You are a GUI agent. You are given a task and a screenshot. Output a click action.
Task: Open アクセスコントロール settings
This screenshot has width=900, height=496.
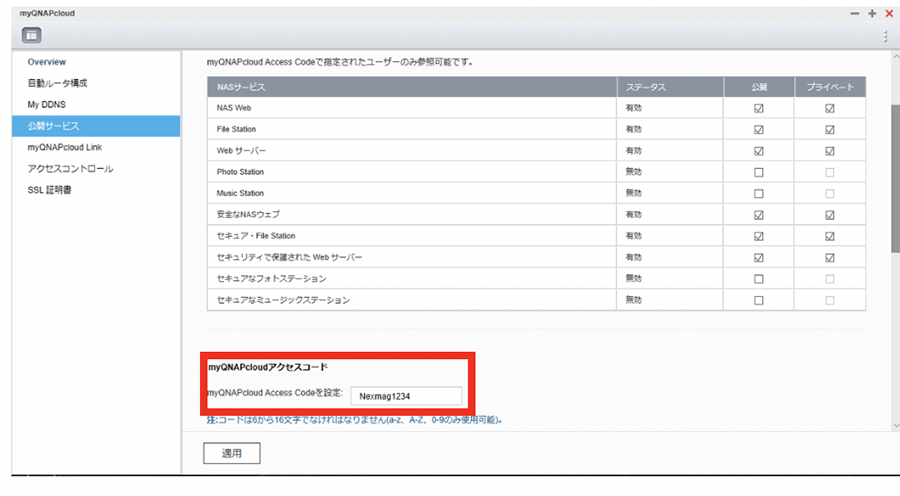click(x=71, y=169)
